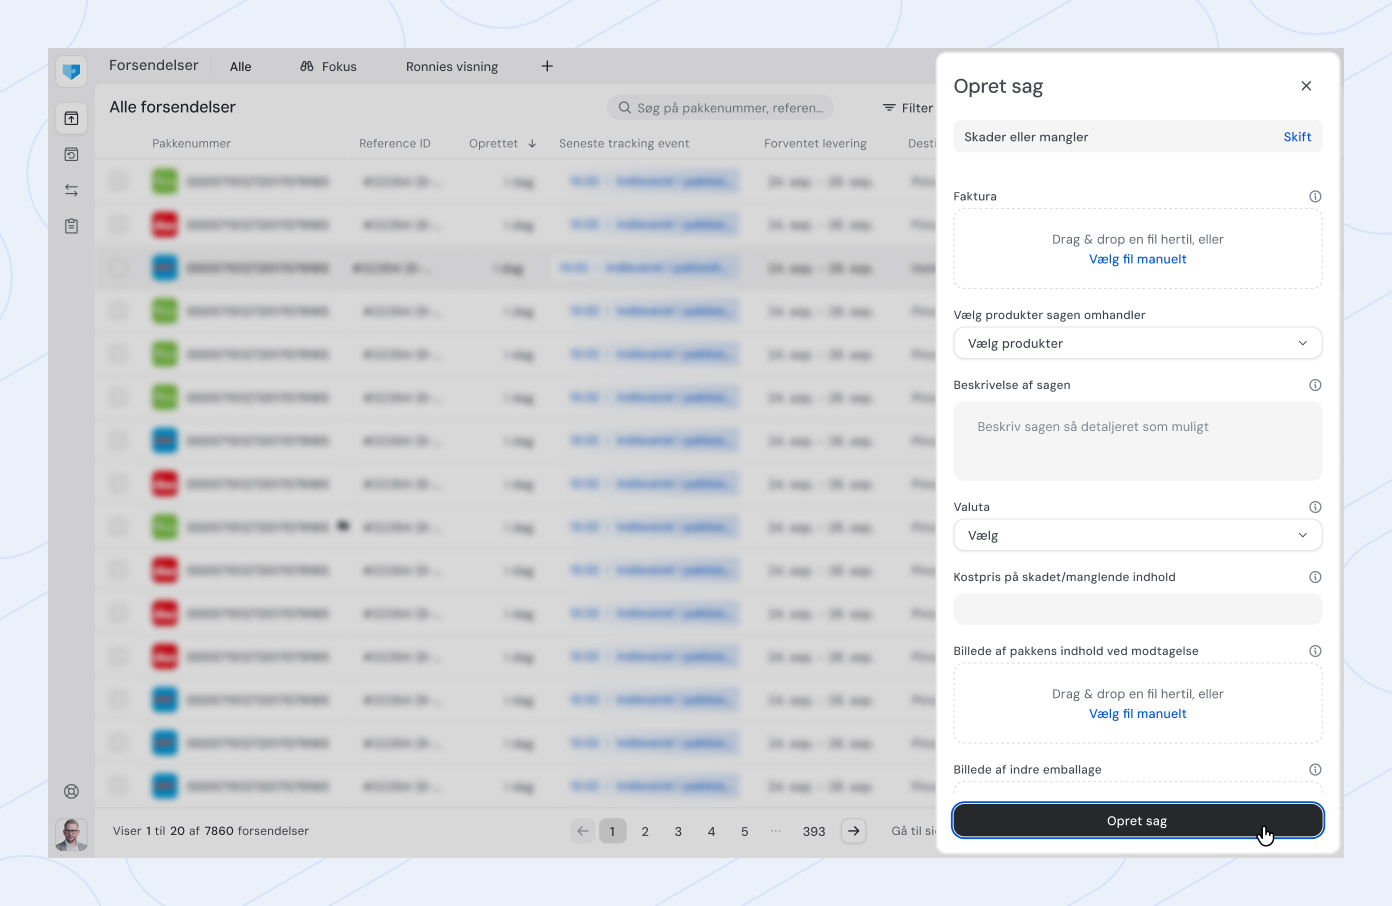
Task: Switch to the Fokus tab
Action: point(328,67)
